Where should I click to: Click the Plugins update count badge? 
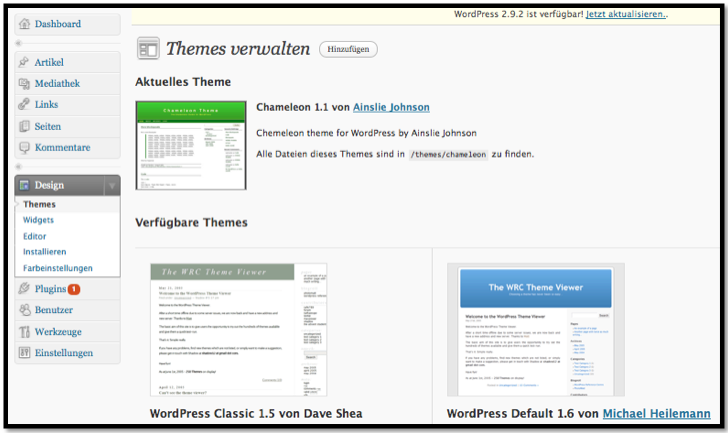click(74, 289)
